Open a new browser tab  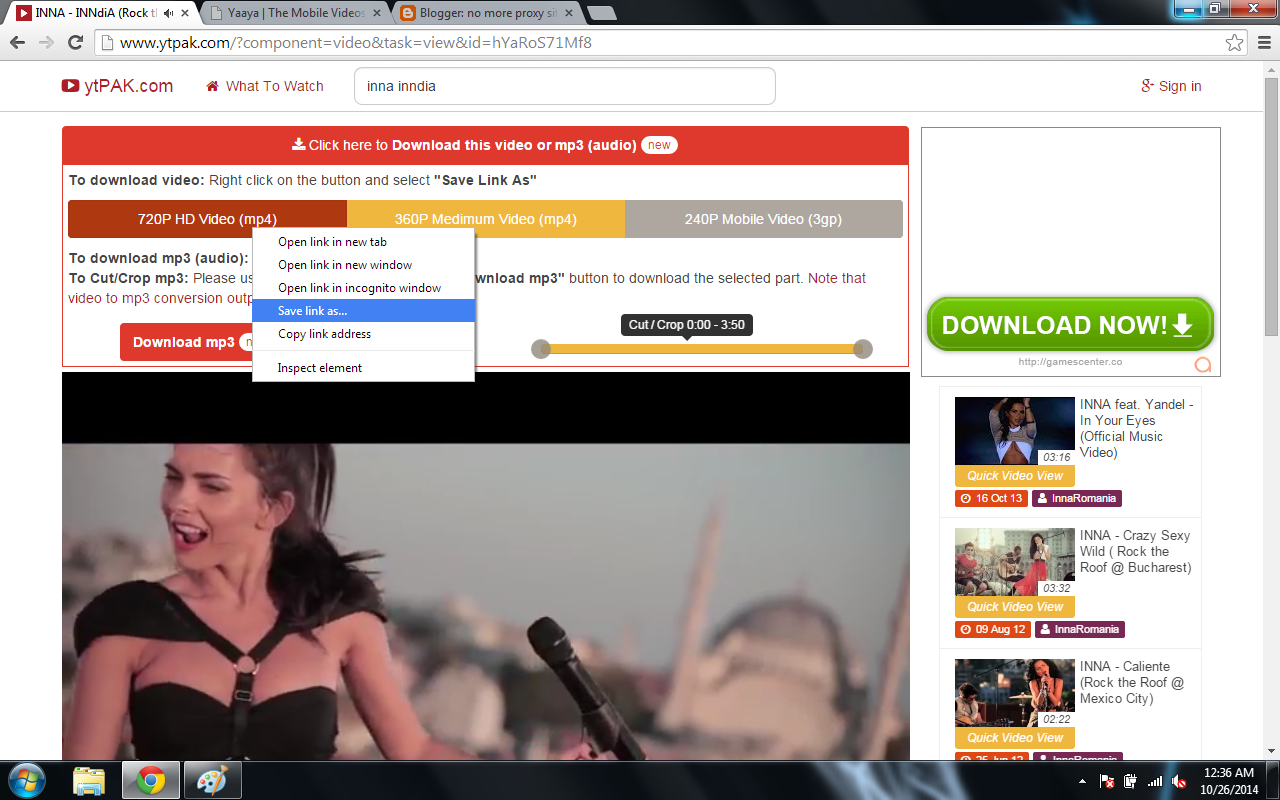point(601,13)
